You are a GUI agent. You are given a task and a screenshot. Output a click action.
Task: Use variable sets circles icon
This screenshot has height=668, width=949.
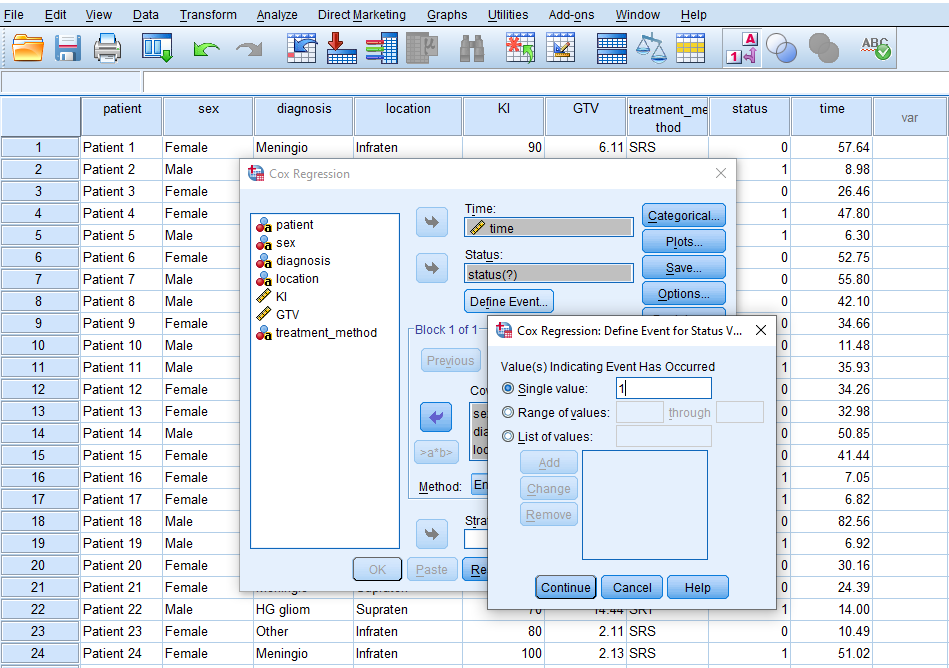point(781,48)
